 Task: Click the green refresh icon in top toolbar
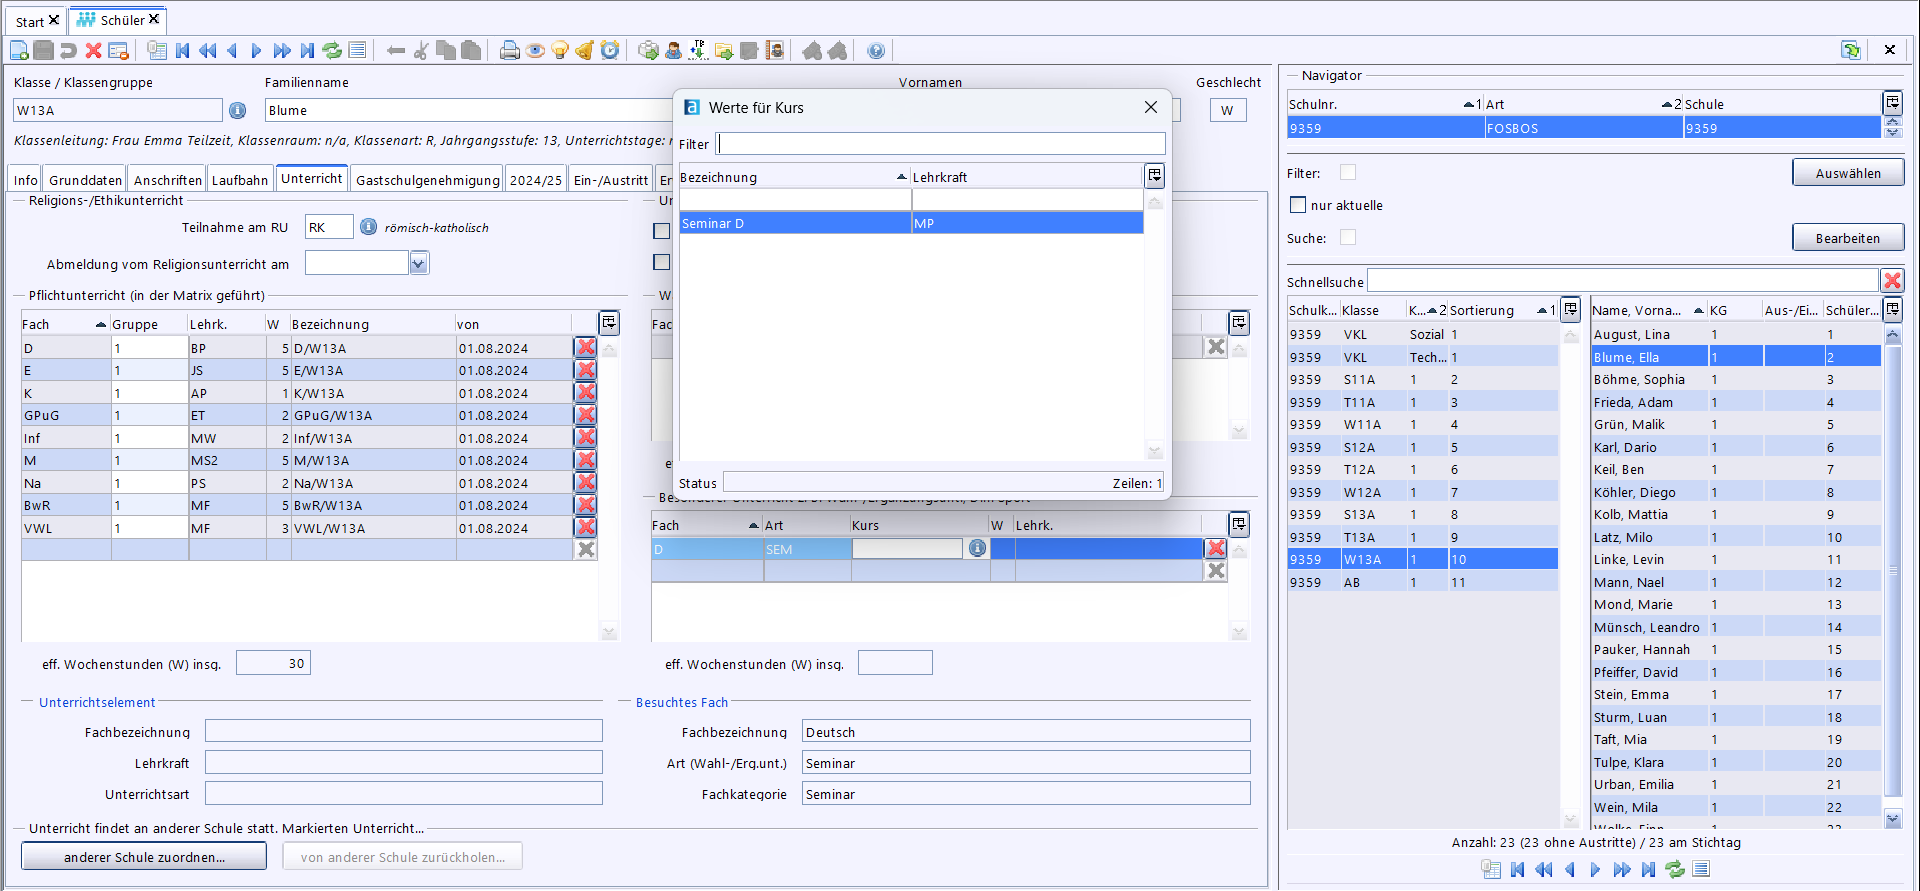click(332, 50)
